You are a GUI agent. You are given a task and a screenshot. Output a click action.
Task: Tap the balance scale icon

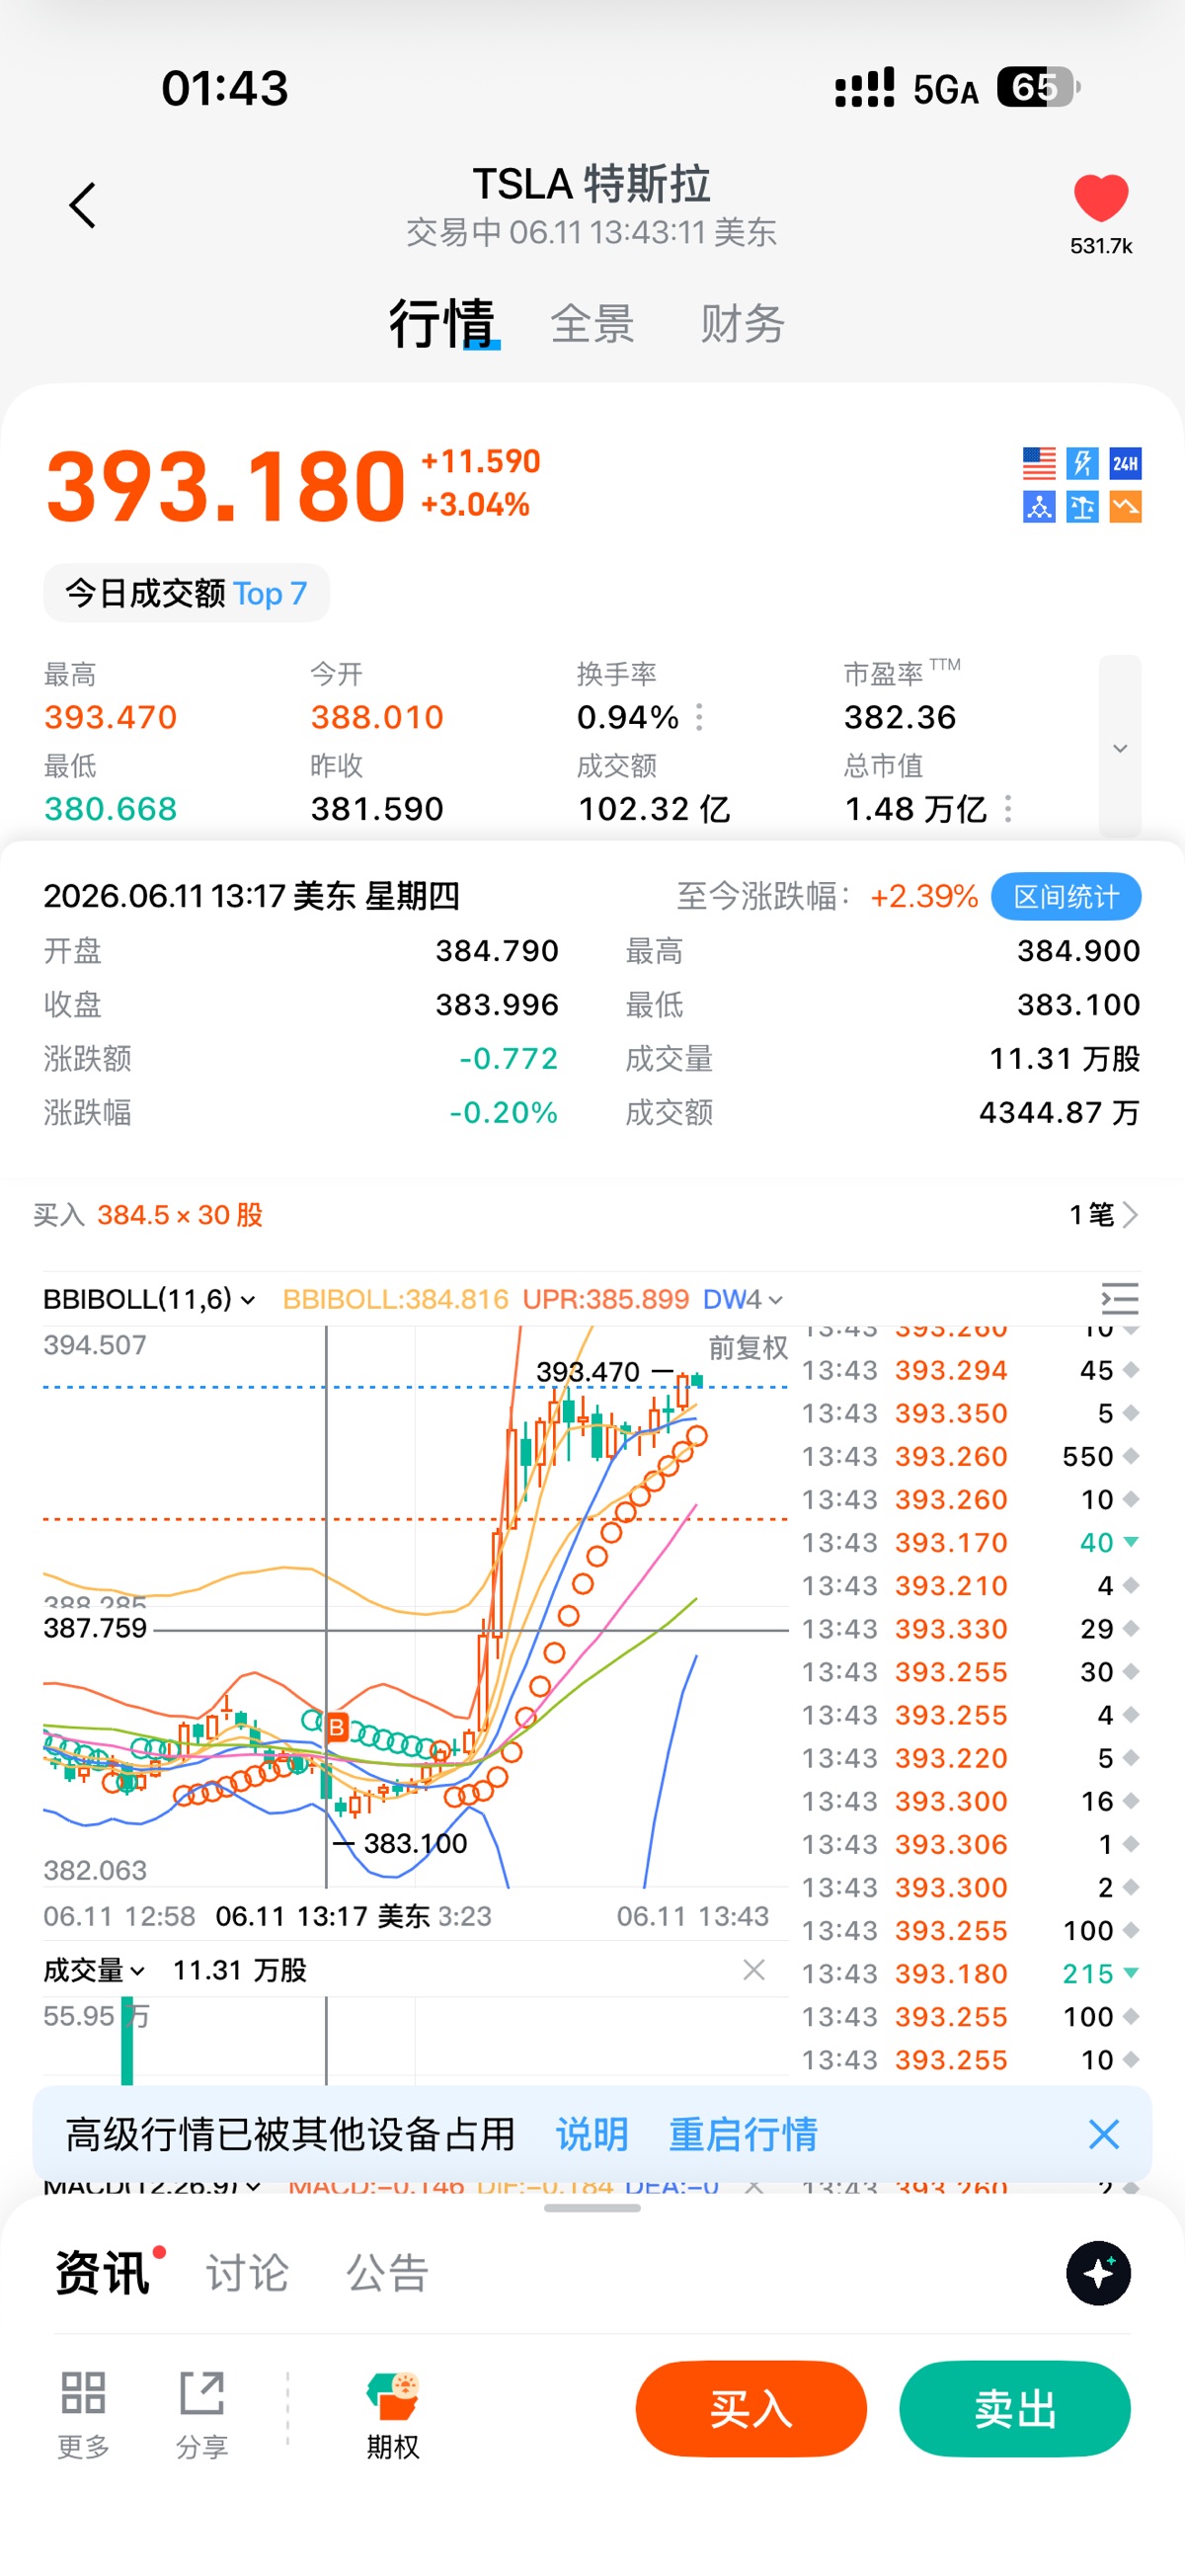click(1082, 507)
